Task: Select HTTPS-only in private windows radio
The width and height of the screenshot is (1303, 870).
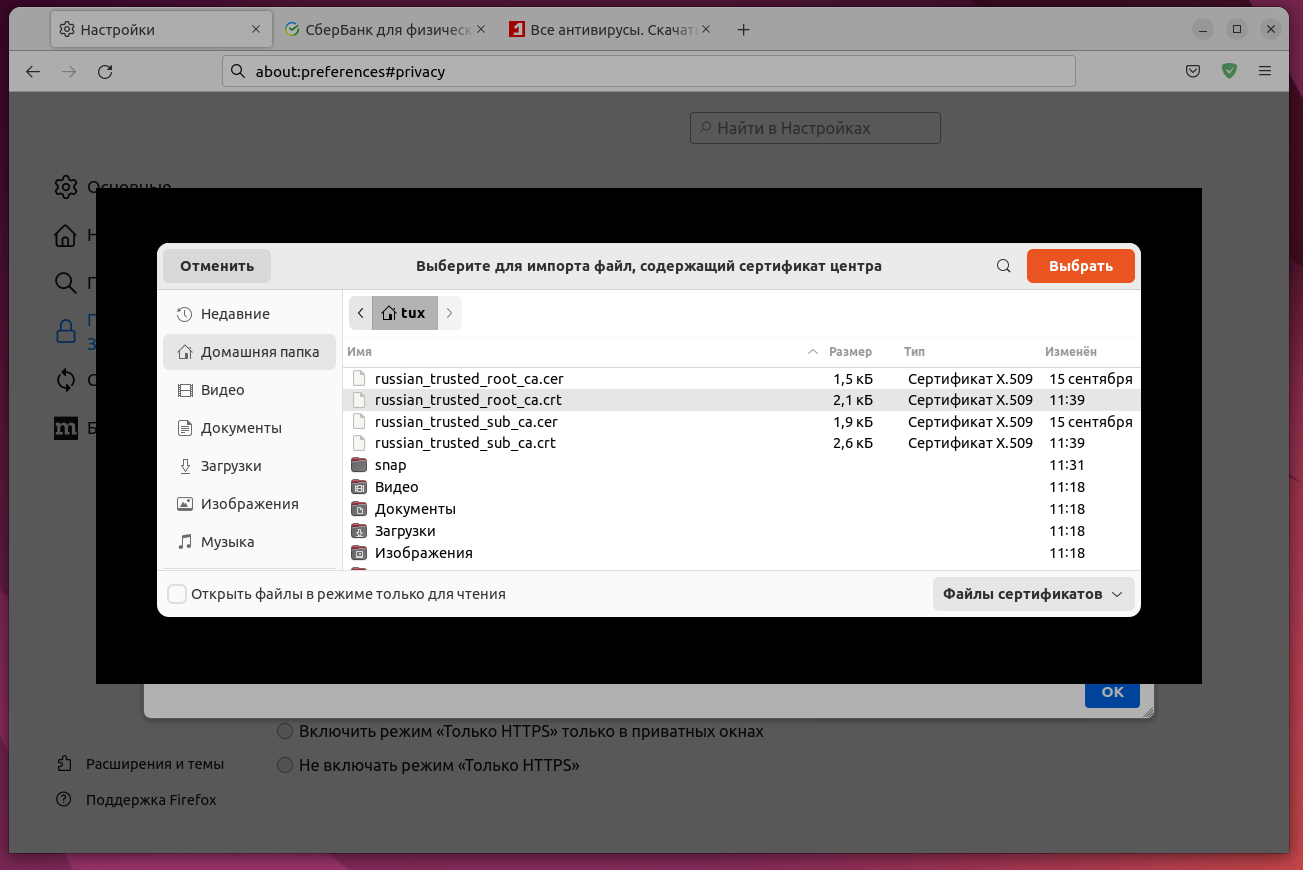Action: (285, 732)
